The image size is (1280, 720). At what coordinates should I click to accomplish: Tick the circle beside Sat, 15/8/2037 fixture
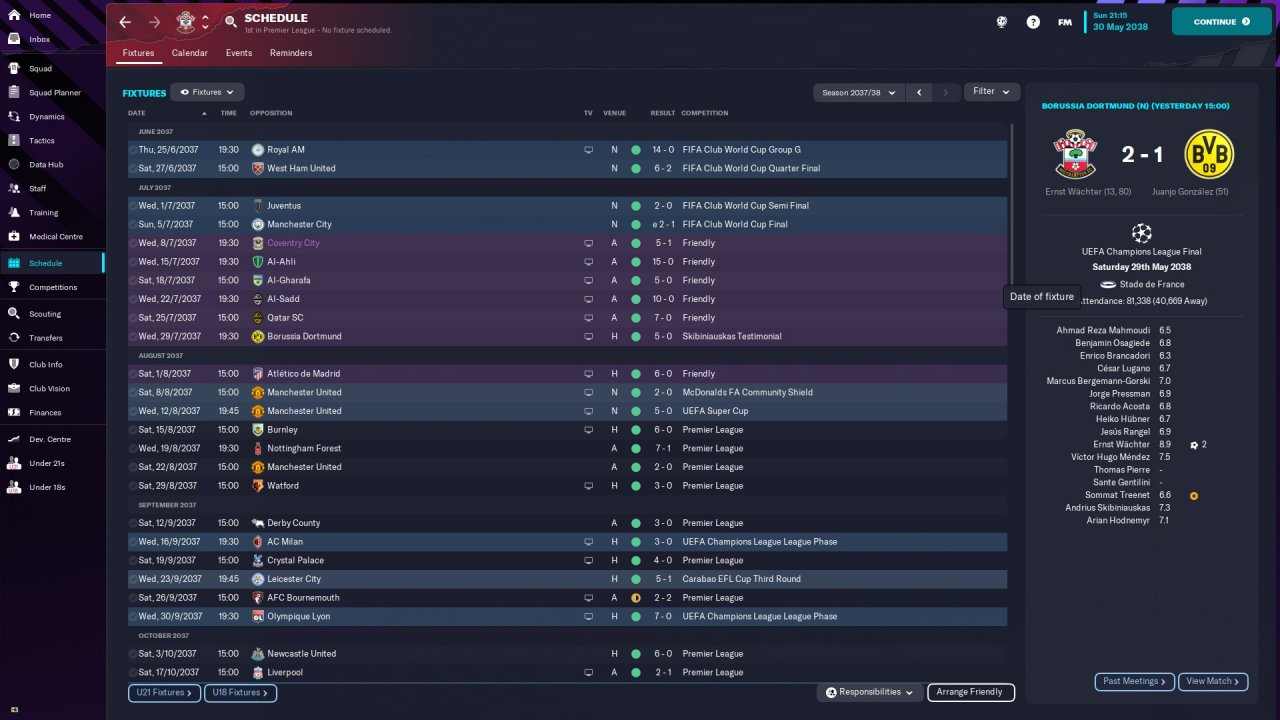(x=133, y=430)
